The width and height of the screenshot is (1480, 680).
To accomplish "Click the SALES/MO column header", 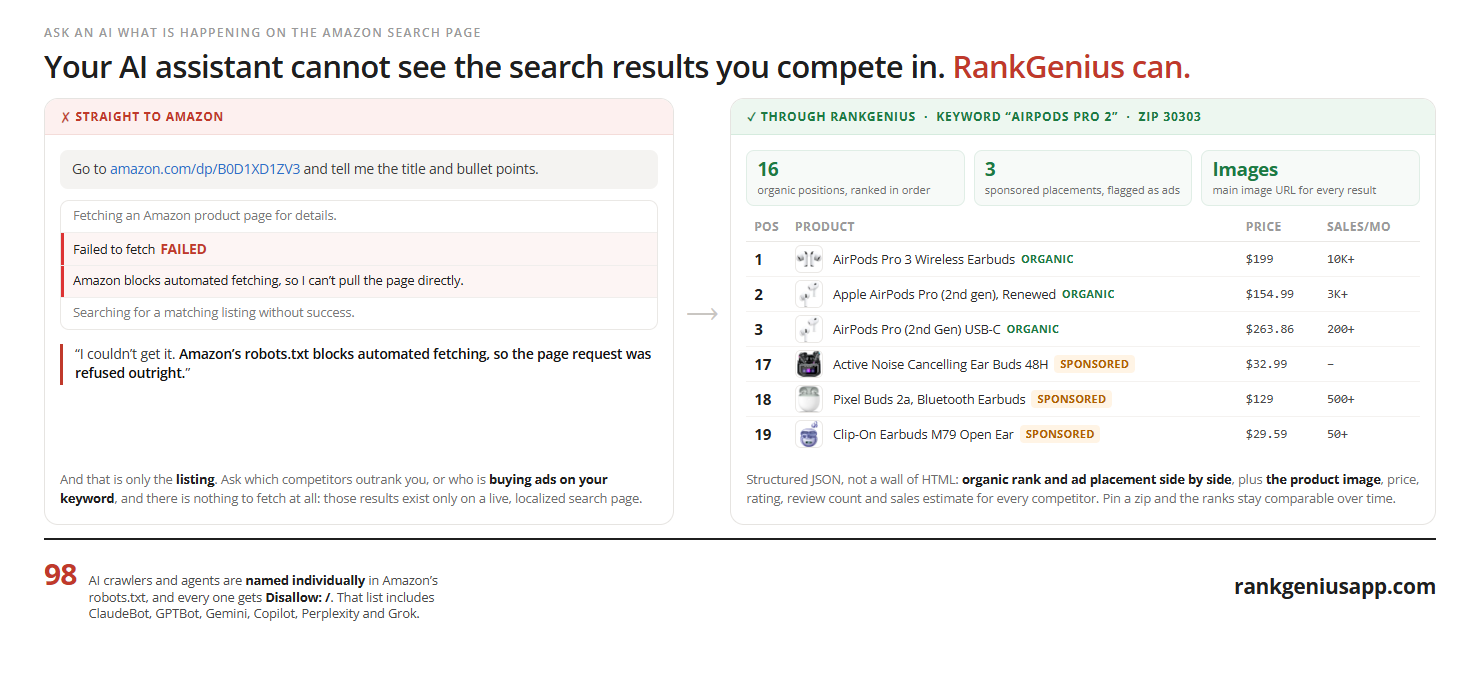I will [x=1358, y=227].
